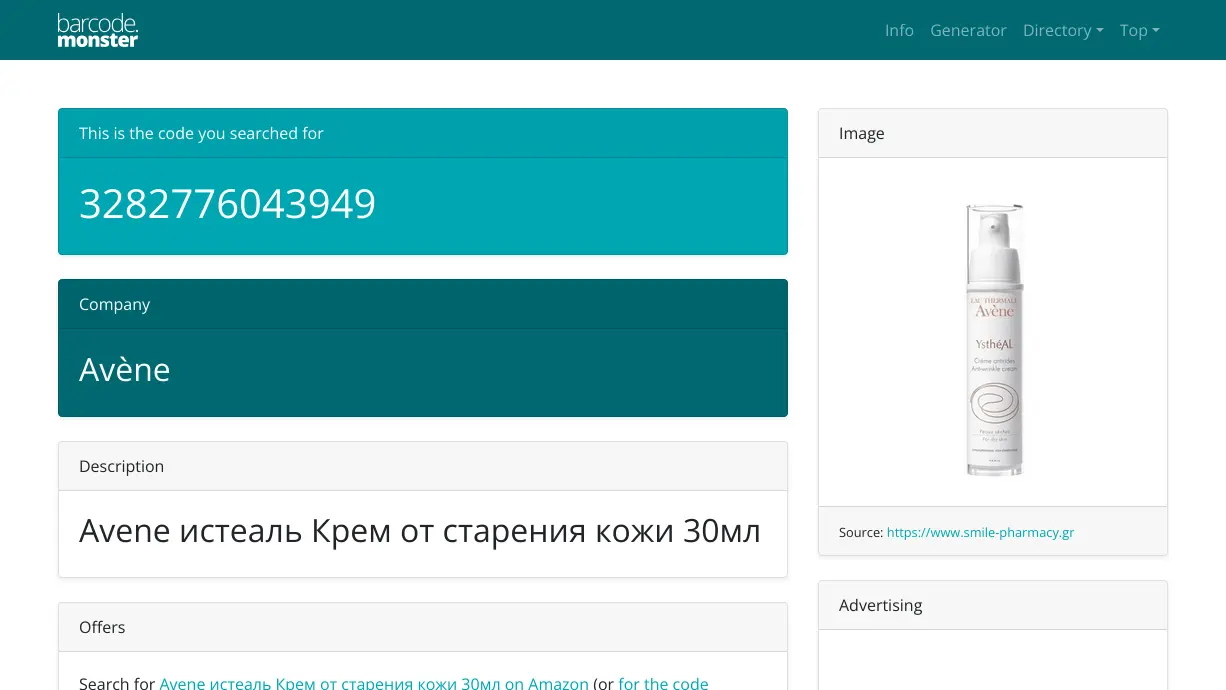The height and width of the screenshot is (690, 1226).
Task: Expand the Directory dropdown menu
Action: 1063,30
